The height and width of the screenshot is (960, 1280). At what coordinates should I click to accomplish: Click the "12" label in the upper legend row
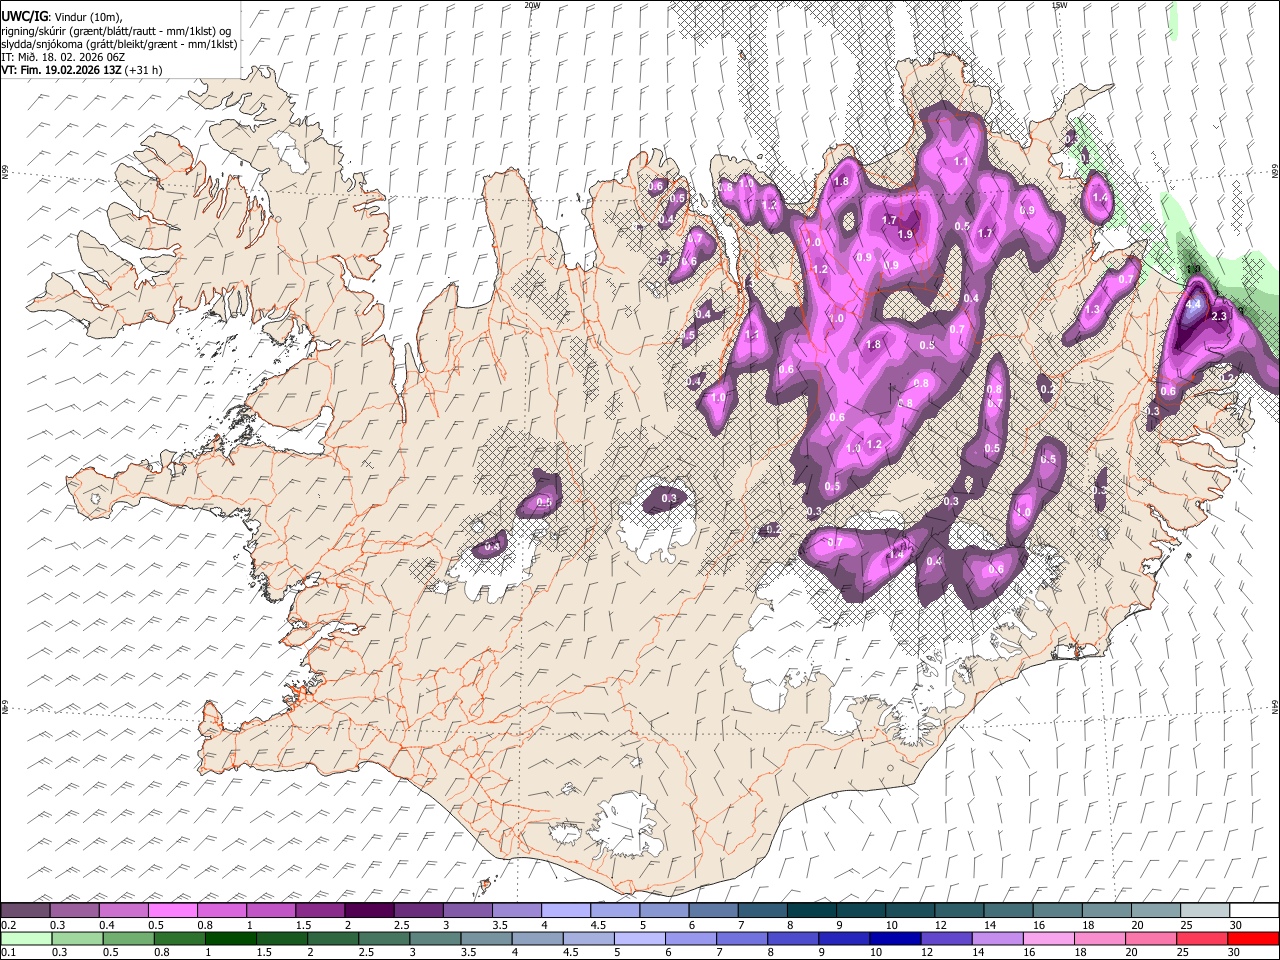point(940,924)
